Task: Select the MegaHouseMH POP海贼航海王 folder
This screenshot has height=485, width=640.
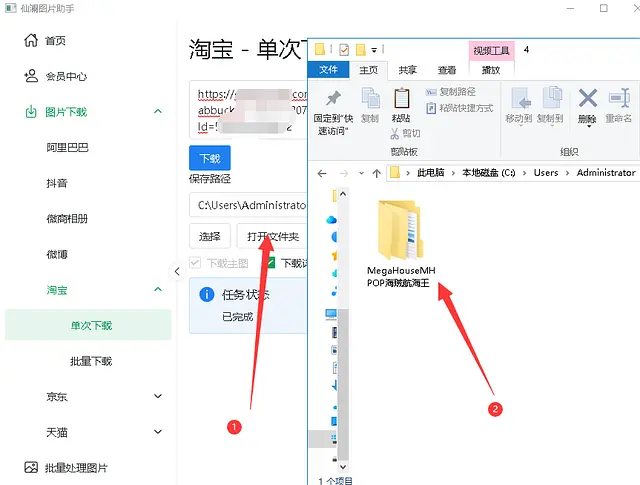Action: 400,244
